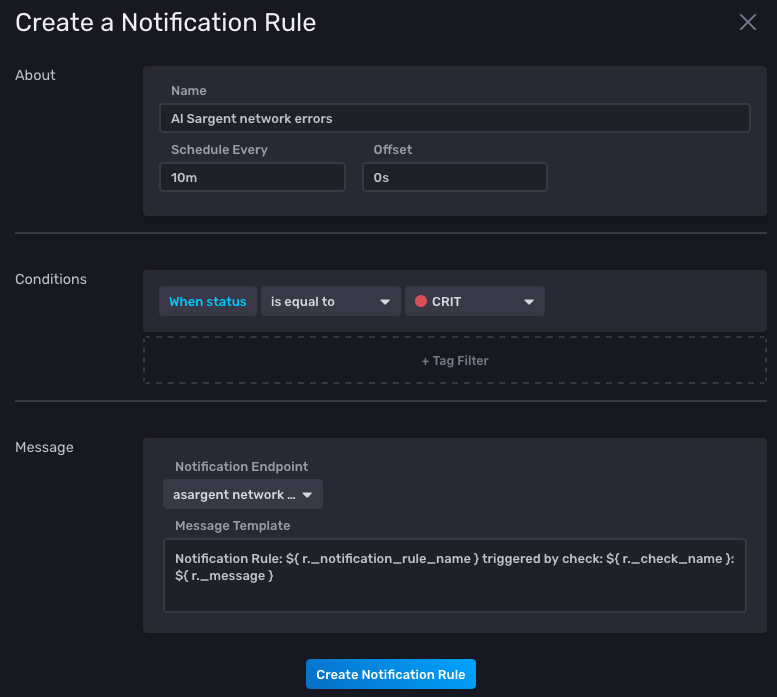Add a Tag Filter condition

coord(455,361)
